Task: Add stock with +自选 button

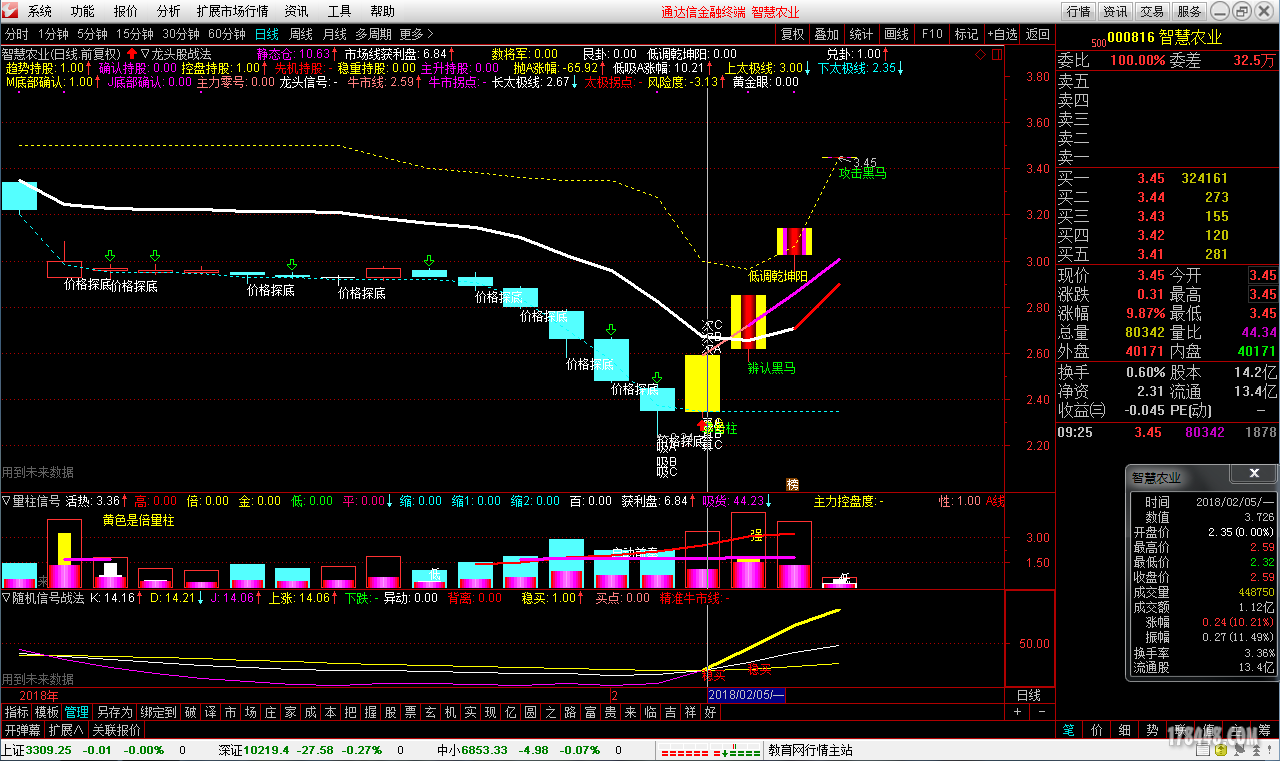Action: coord(1001,34)
